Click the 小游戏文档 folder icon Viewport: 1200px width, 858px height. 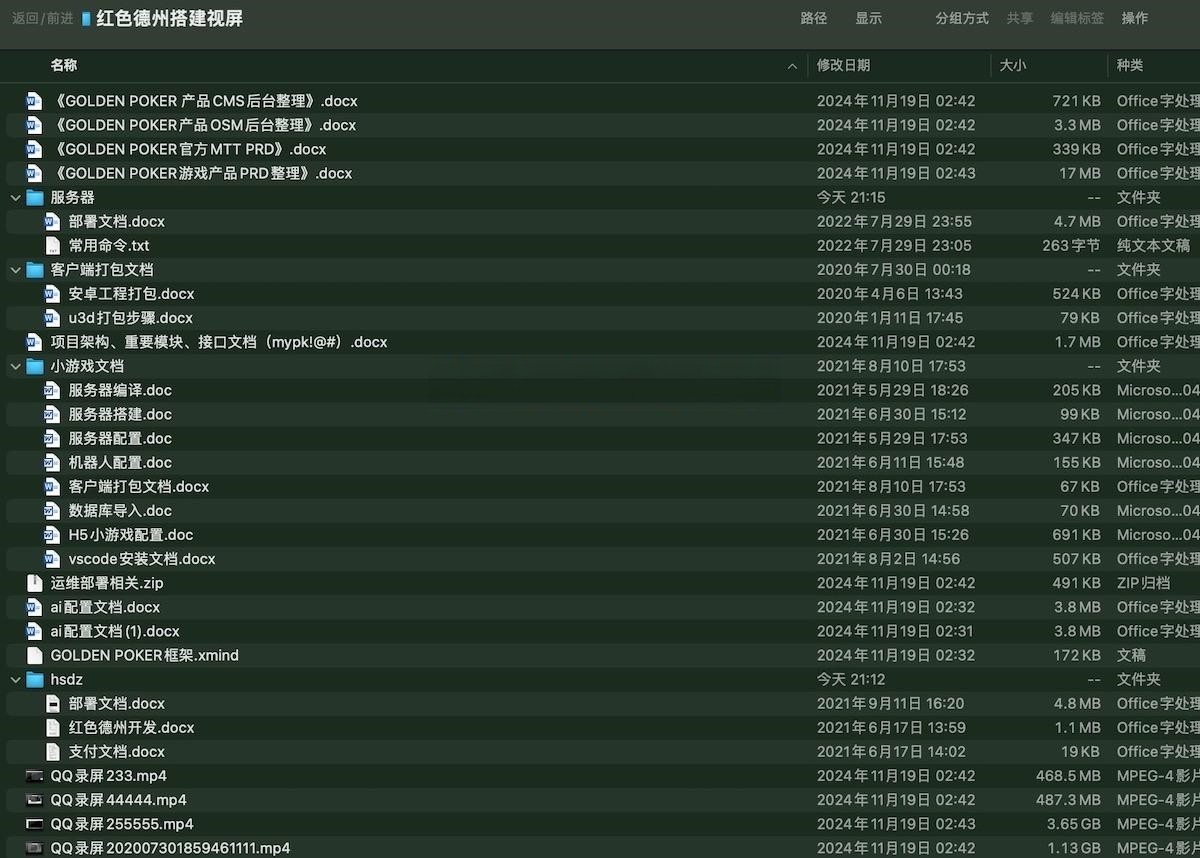tap(35, 366)
